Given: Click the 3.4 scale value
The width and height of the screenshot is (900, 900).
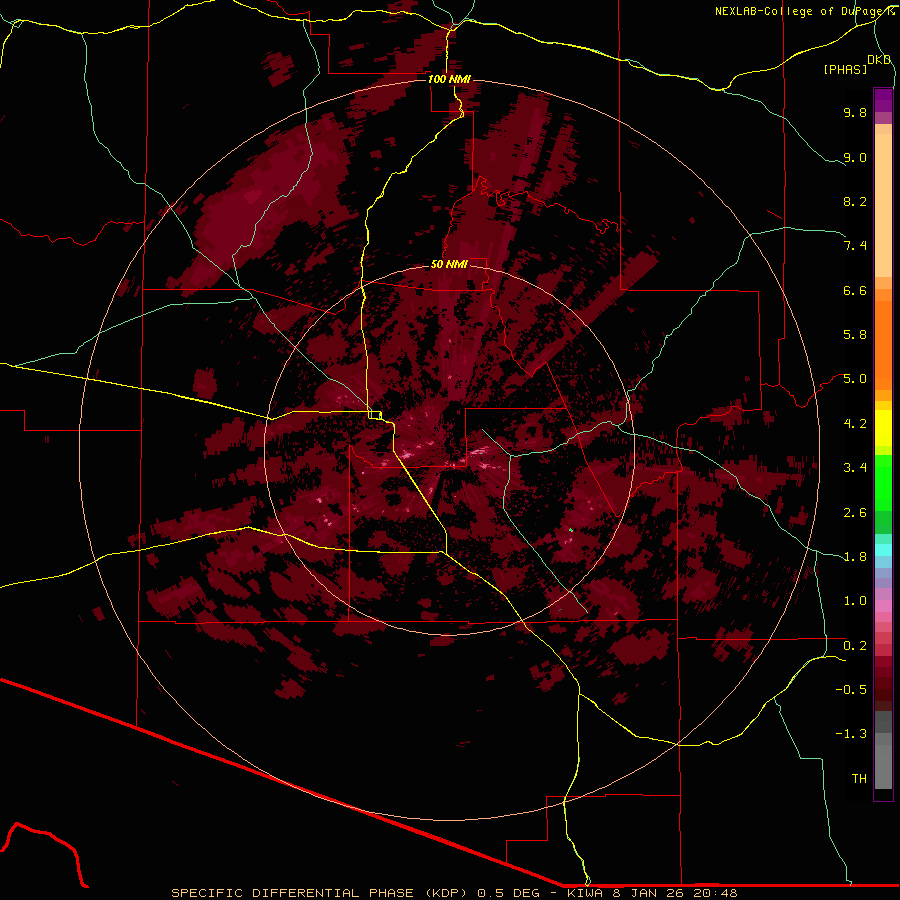Looking at the screenshot, I should [855, 468].
